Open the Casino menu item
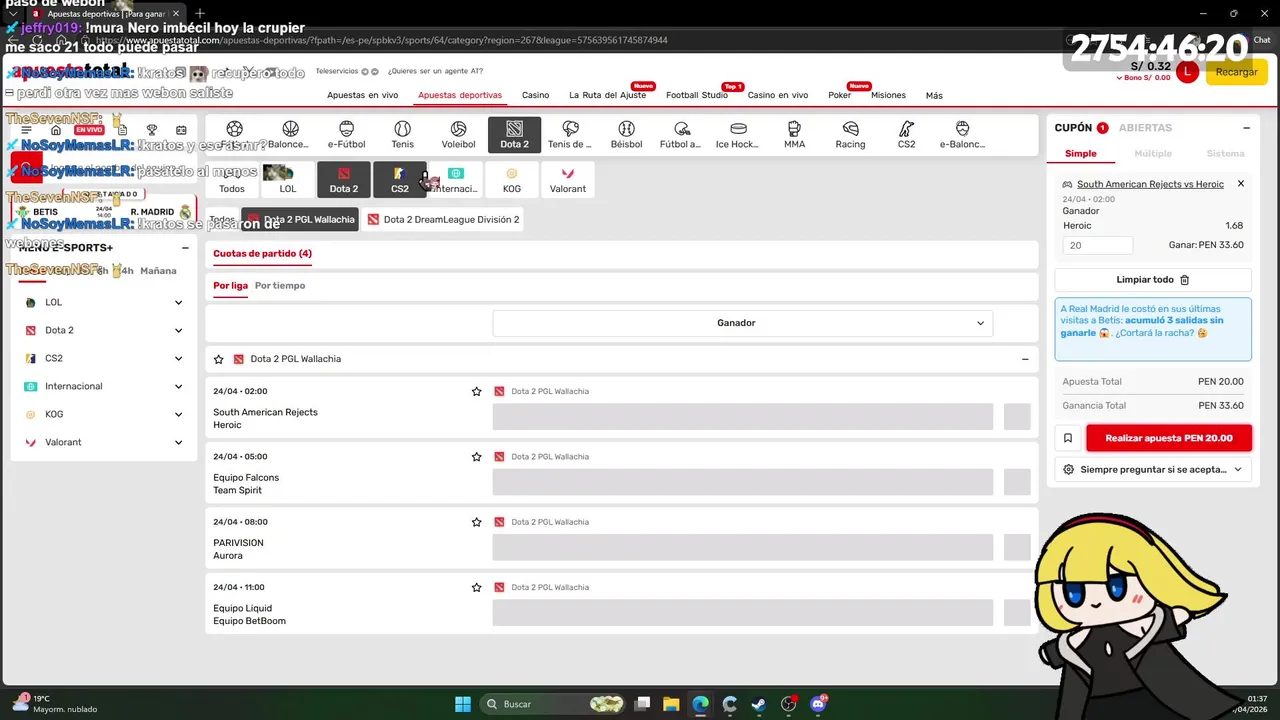Viewport: 1280px width, 720px height. pos(535,95)
